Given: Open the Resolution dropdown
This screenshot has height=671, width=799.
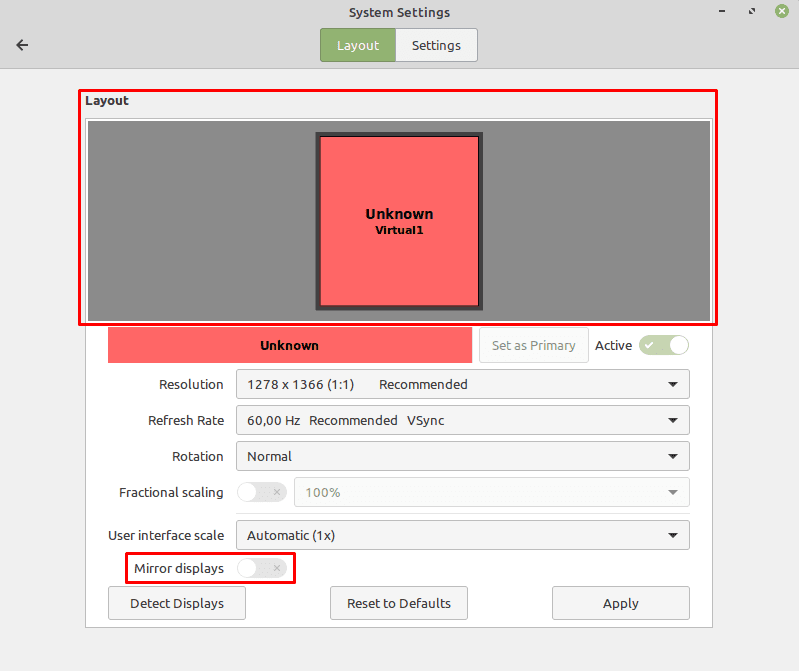Looking at the screenshot, I should 463,384.
